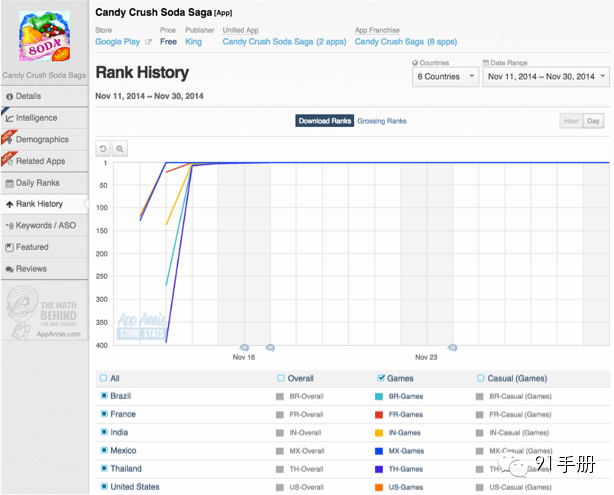The height and width of the screenshot is (495, 614).
Task: Open the date range dropdown Nov 11 – Nov 30
Action: coord(546,77)
